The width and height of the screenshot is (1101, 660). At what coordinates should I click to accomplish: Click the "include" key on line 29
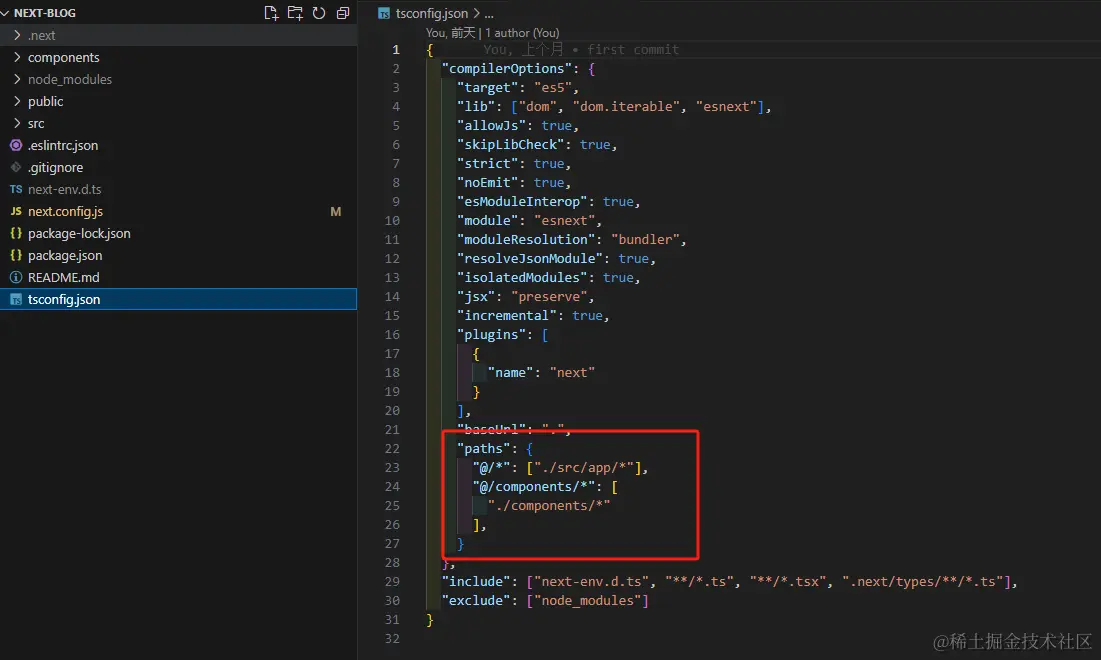tap(476, 581)
